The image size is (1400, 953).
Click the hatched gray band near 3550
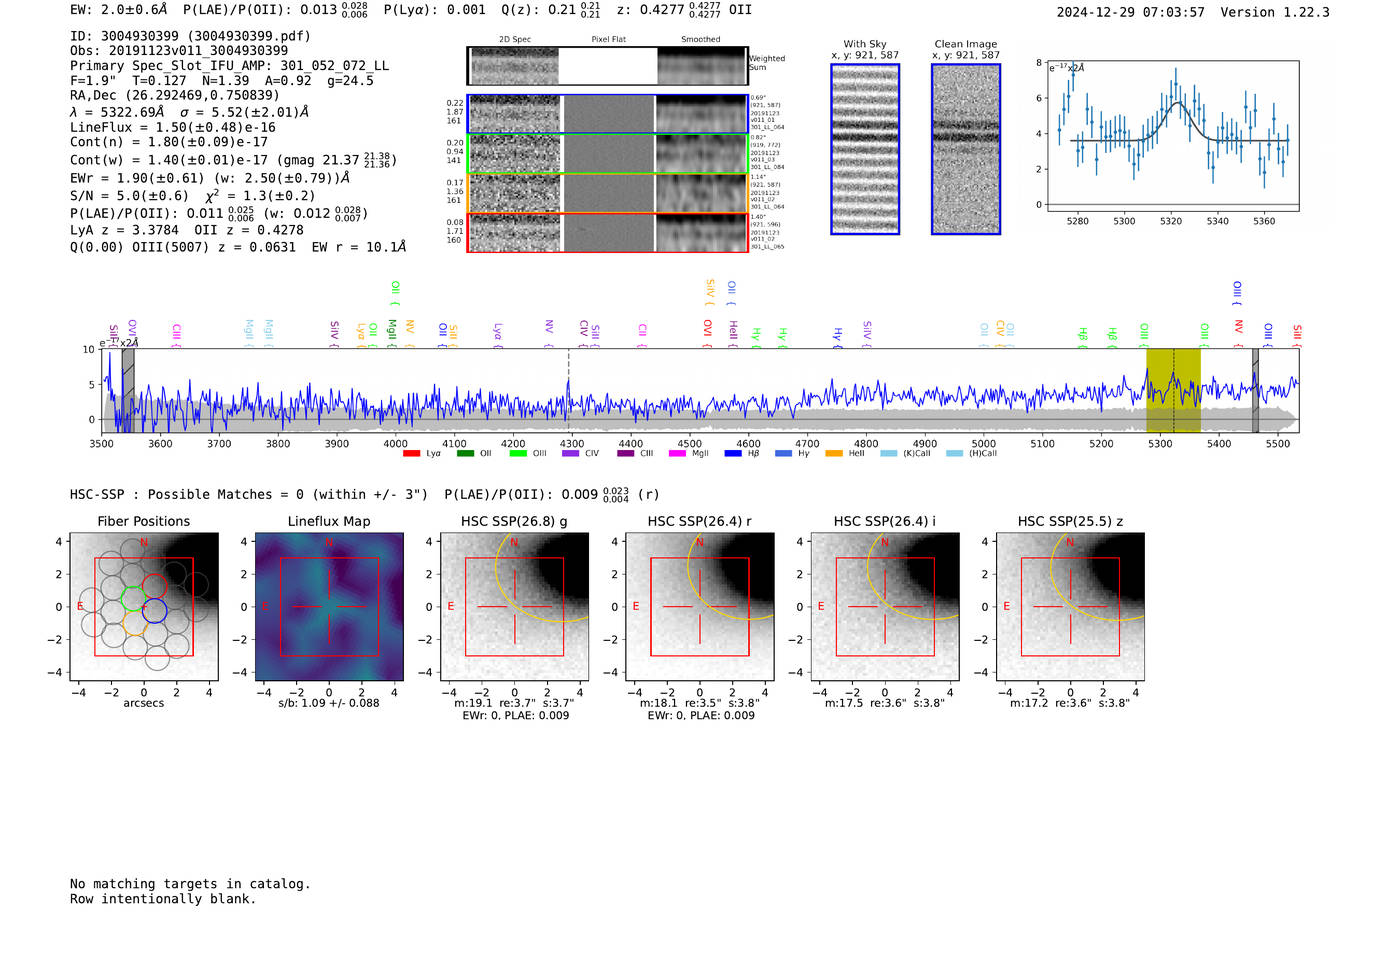[x=128, y=390]
